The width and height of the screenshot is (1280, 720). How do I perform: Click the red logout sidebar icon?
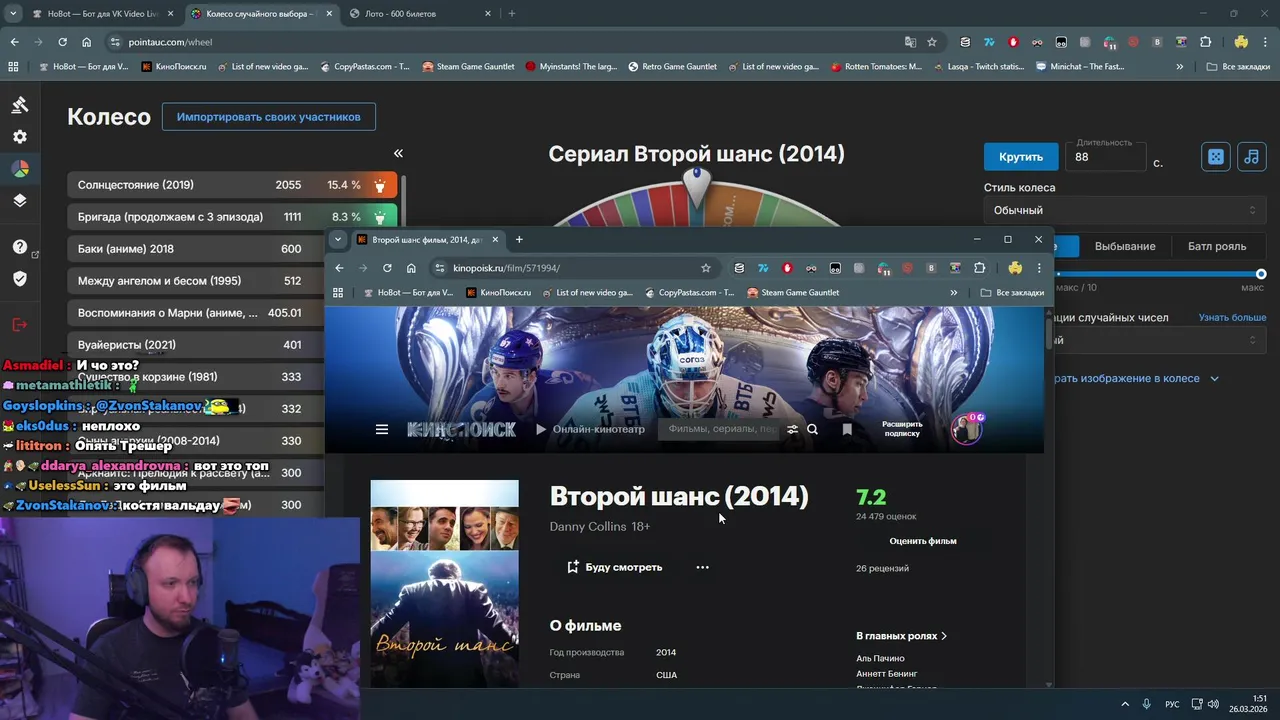(20, 324)
